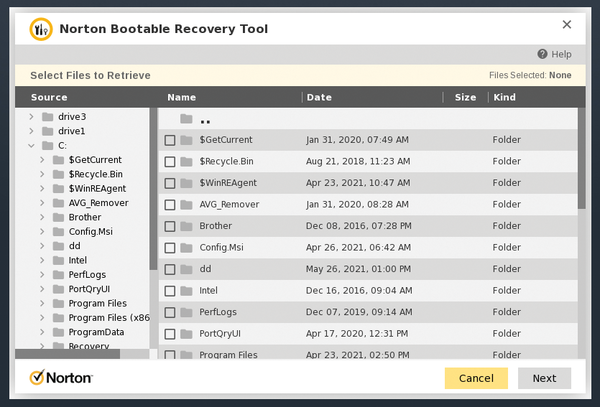The height and width of the screenshot is (407, 600).
Task: Click the Brother folder icon in file list
Action: coord(186,226)
